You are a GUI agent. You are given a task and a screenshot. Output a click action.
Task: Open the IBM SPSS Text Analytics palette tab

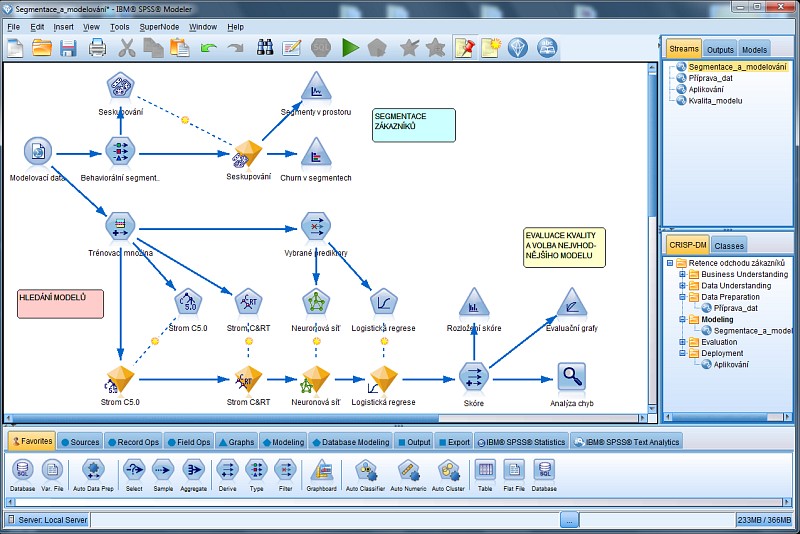point(627,442)
